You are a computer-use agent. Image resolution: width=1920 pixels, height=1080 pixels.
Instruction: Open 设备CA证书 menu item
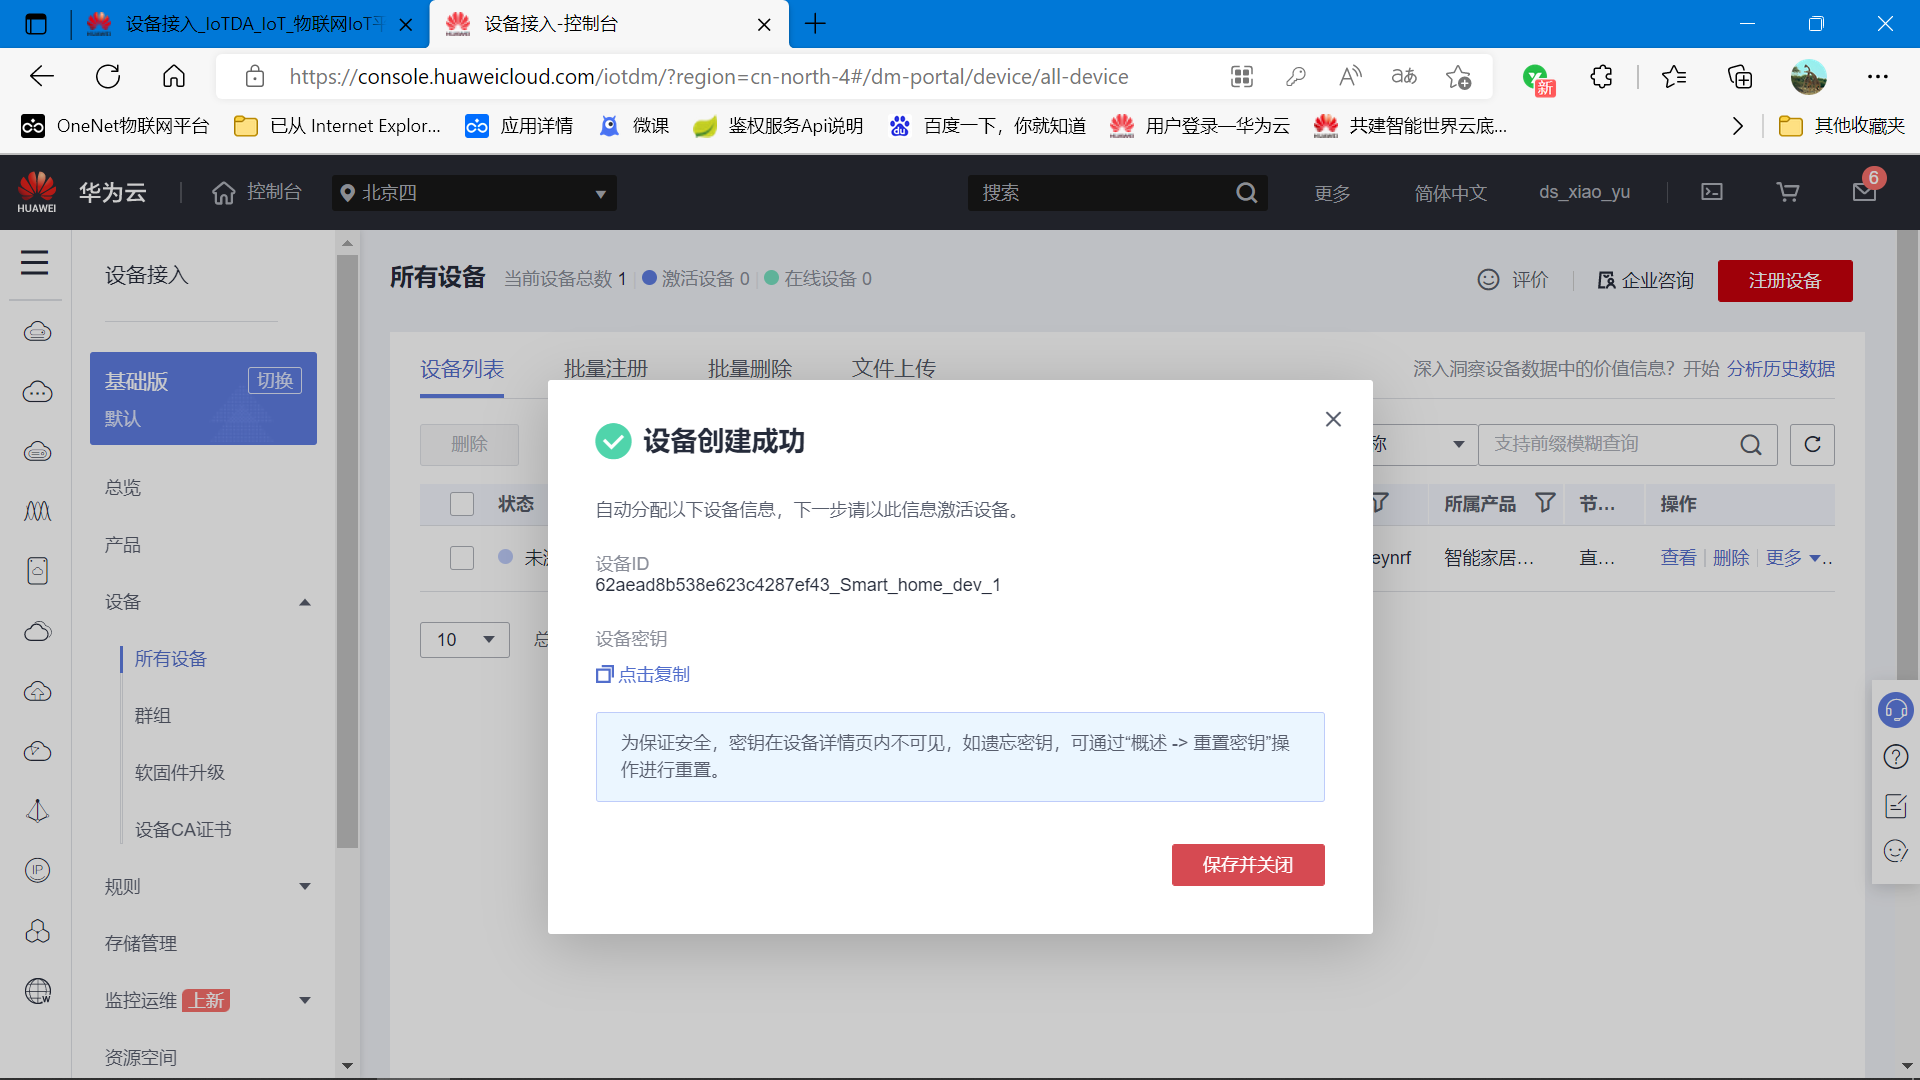[183, 830]
